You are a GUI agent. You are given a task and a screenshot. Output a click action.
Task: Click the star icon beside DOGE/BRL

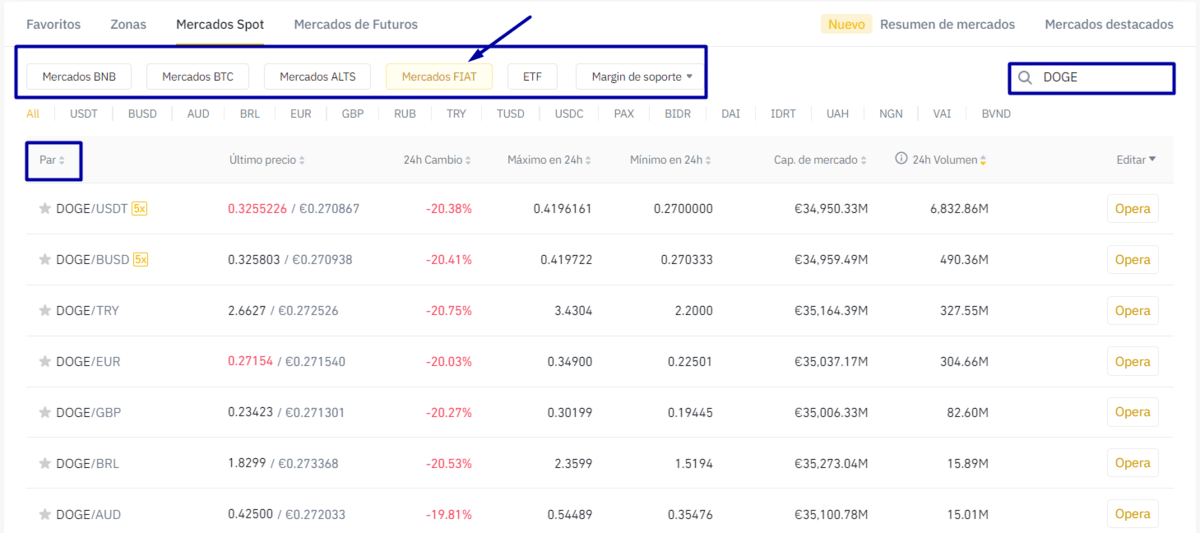coord(44,464)
